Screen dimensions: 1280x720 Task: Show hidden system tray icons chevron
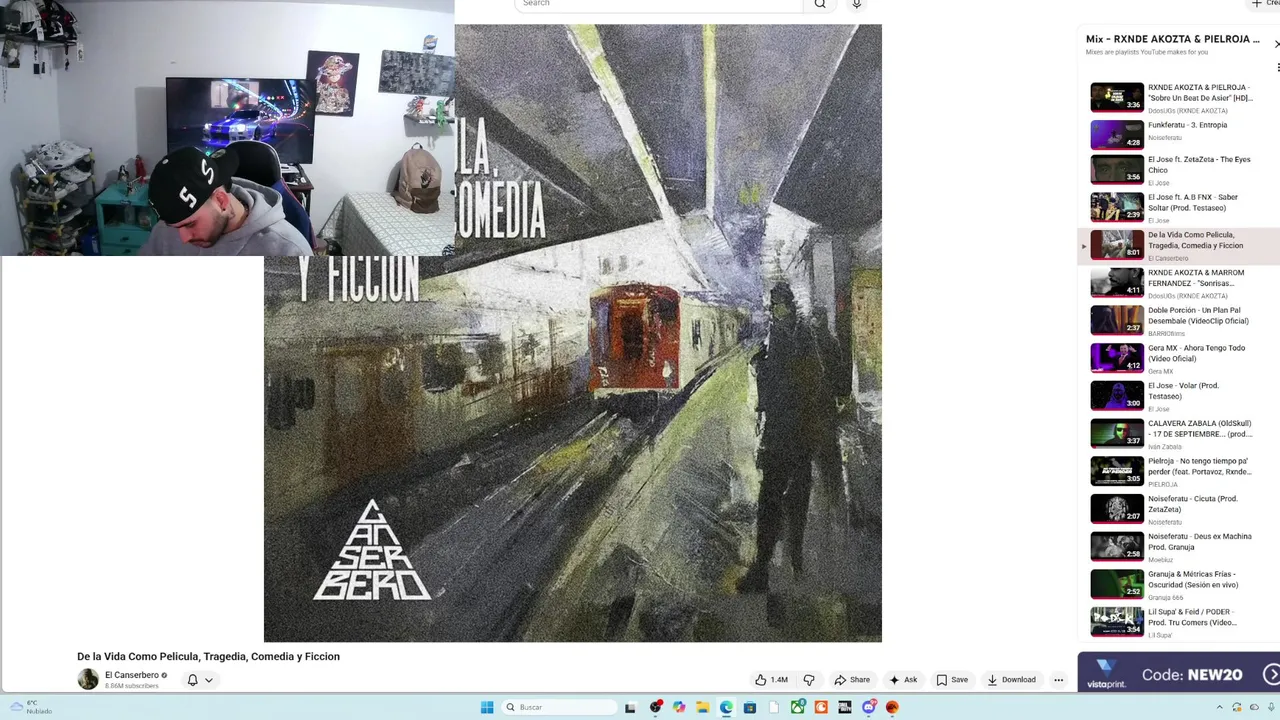[x=1219, y=707]
